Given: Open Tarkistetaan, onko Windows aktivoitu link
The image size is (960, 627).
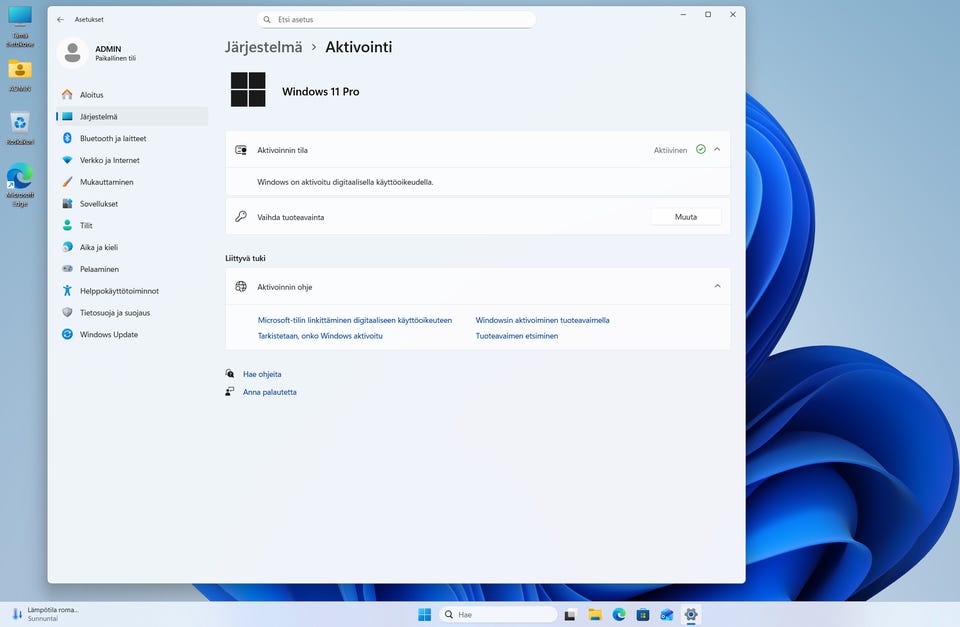Looking at the screenshot, I should tap(320, 336).
